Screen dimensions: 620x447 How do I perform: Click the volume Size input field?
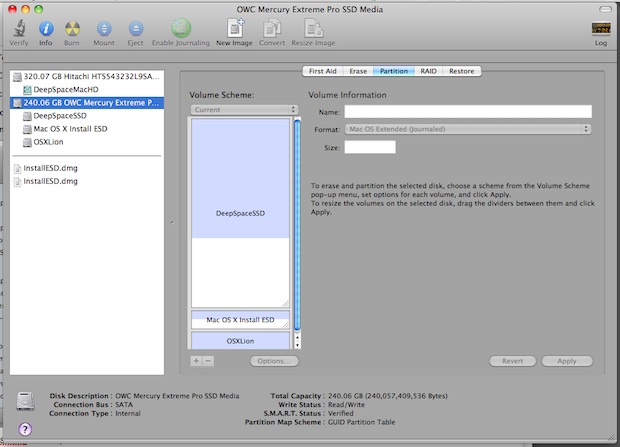[370, 148]
